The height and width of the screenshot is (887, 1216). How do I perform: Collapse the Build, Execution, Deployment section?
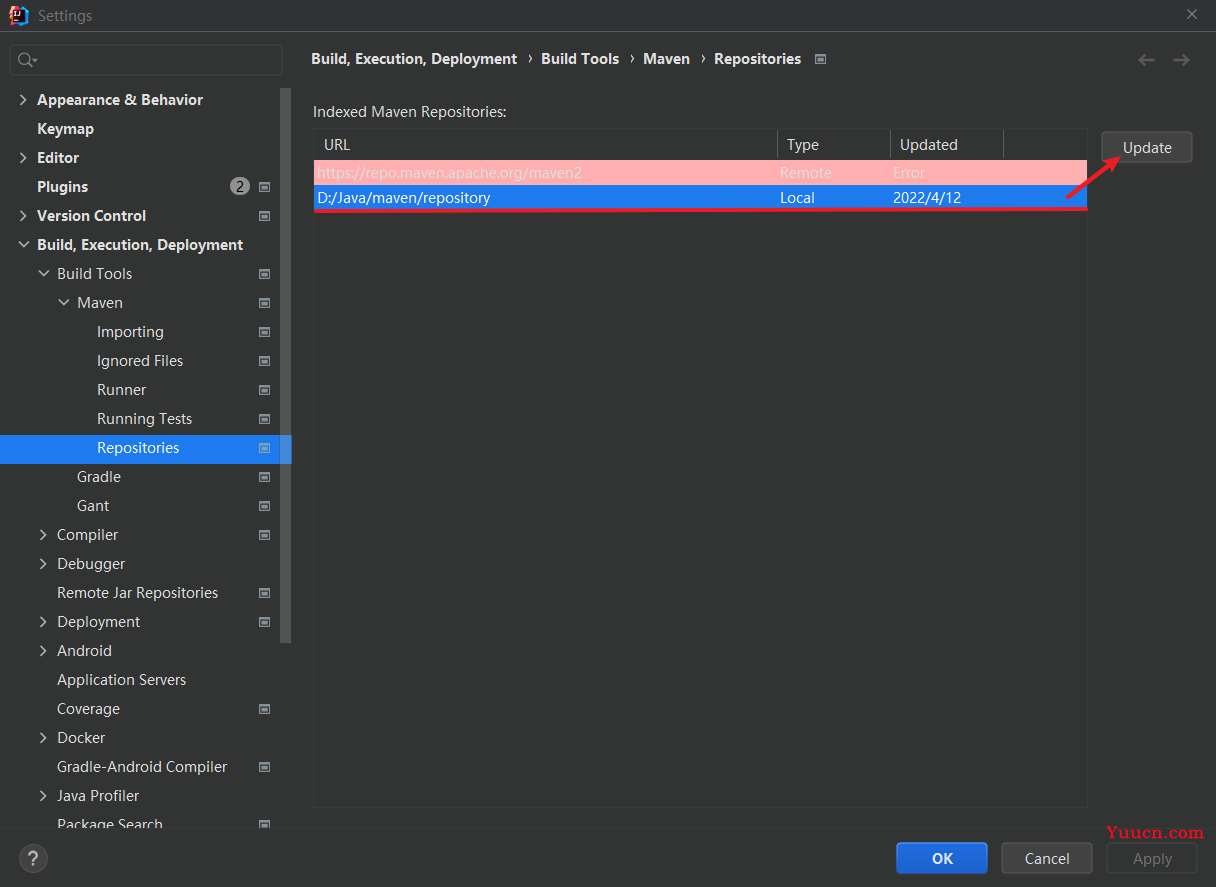(x=23, y=245)
